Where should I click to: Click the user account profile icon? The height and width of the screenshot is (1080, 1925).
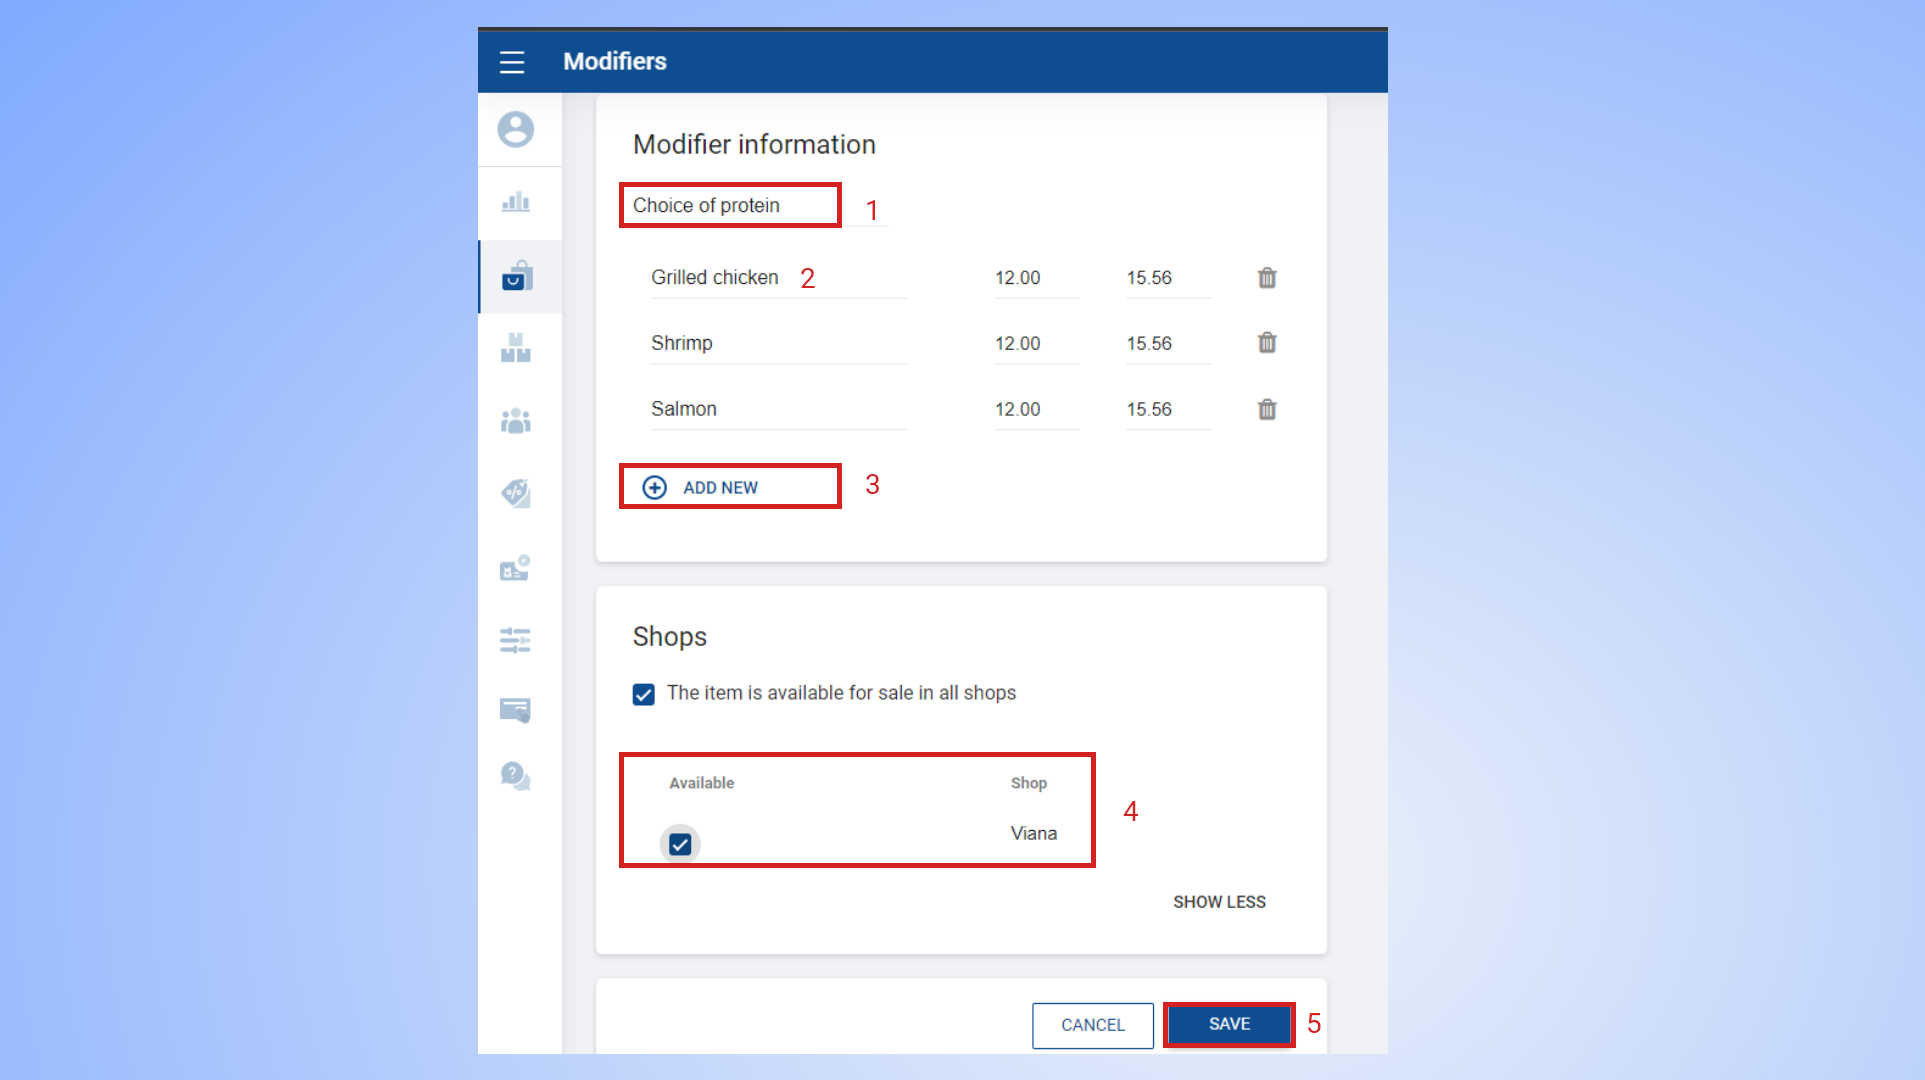click(516, 130)
